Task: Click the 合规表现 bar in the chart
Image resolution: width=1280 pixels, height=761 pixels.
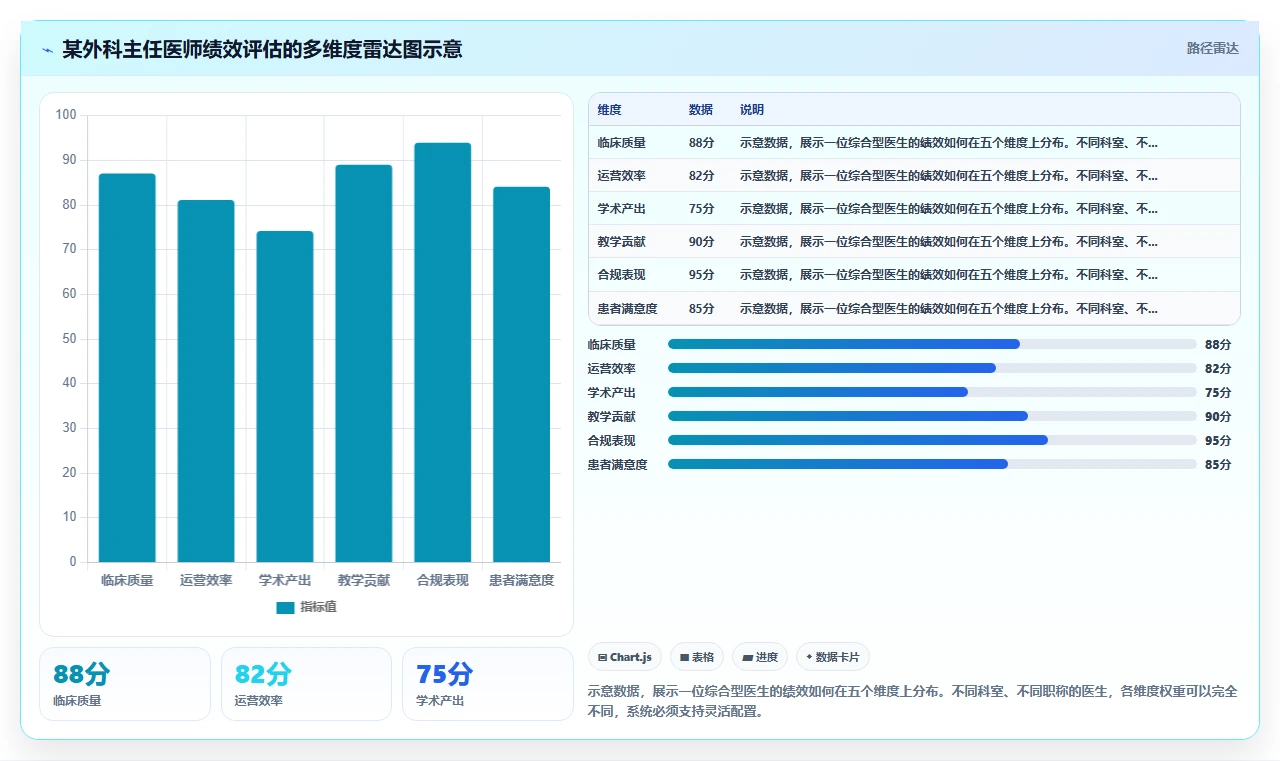Action: (442, 352)
